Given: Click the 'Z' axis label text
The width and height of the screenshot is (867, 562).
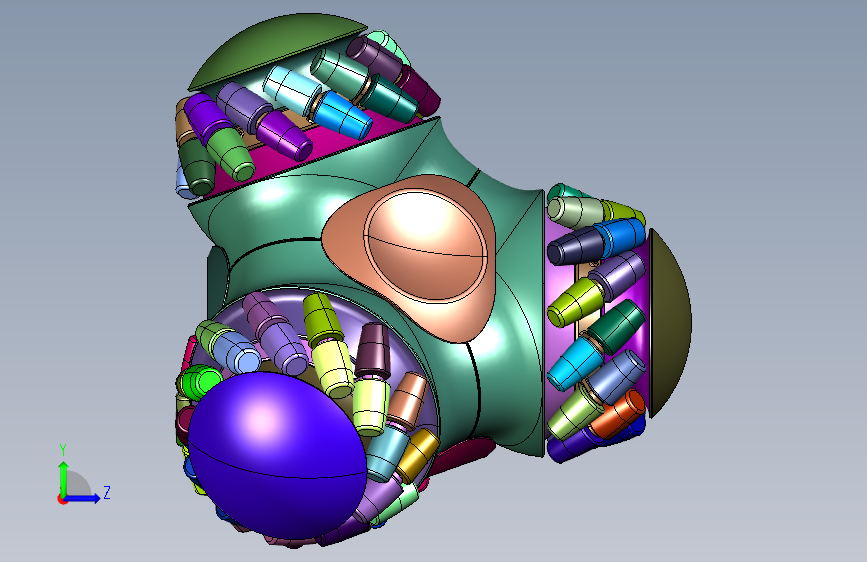Looking at the screenshot, I should pos(107,492).
